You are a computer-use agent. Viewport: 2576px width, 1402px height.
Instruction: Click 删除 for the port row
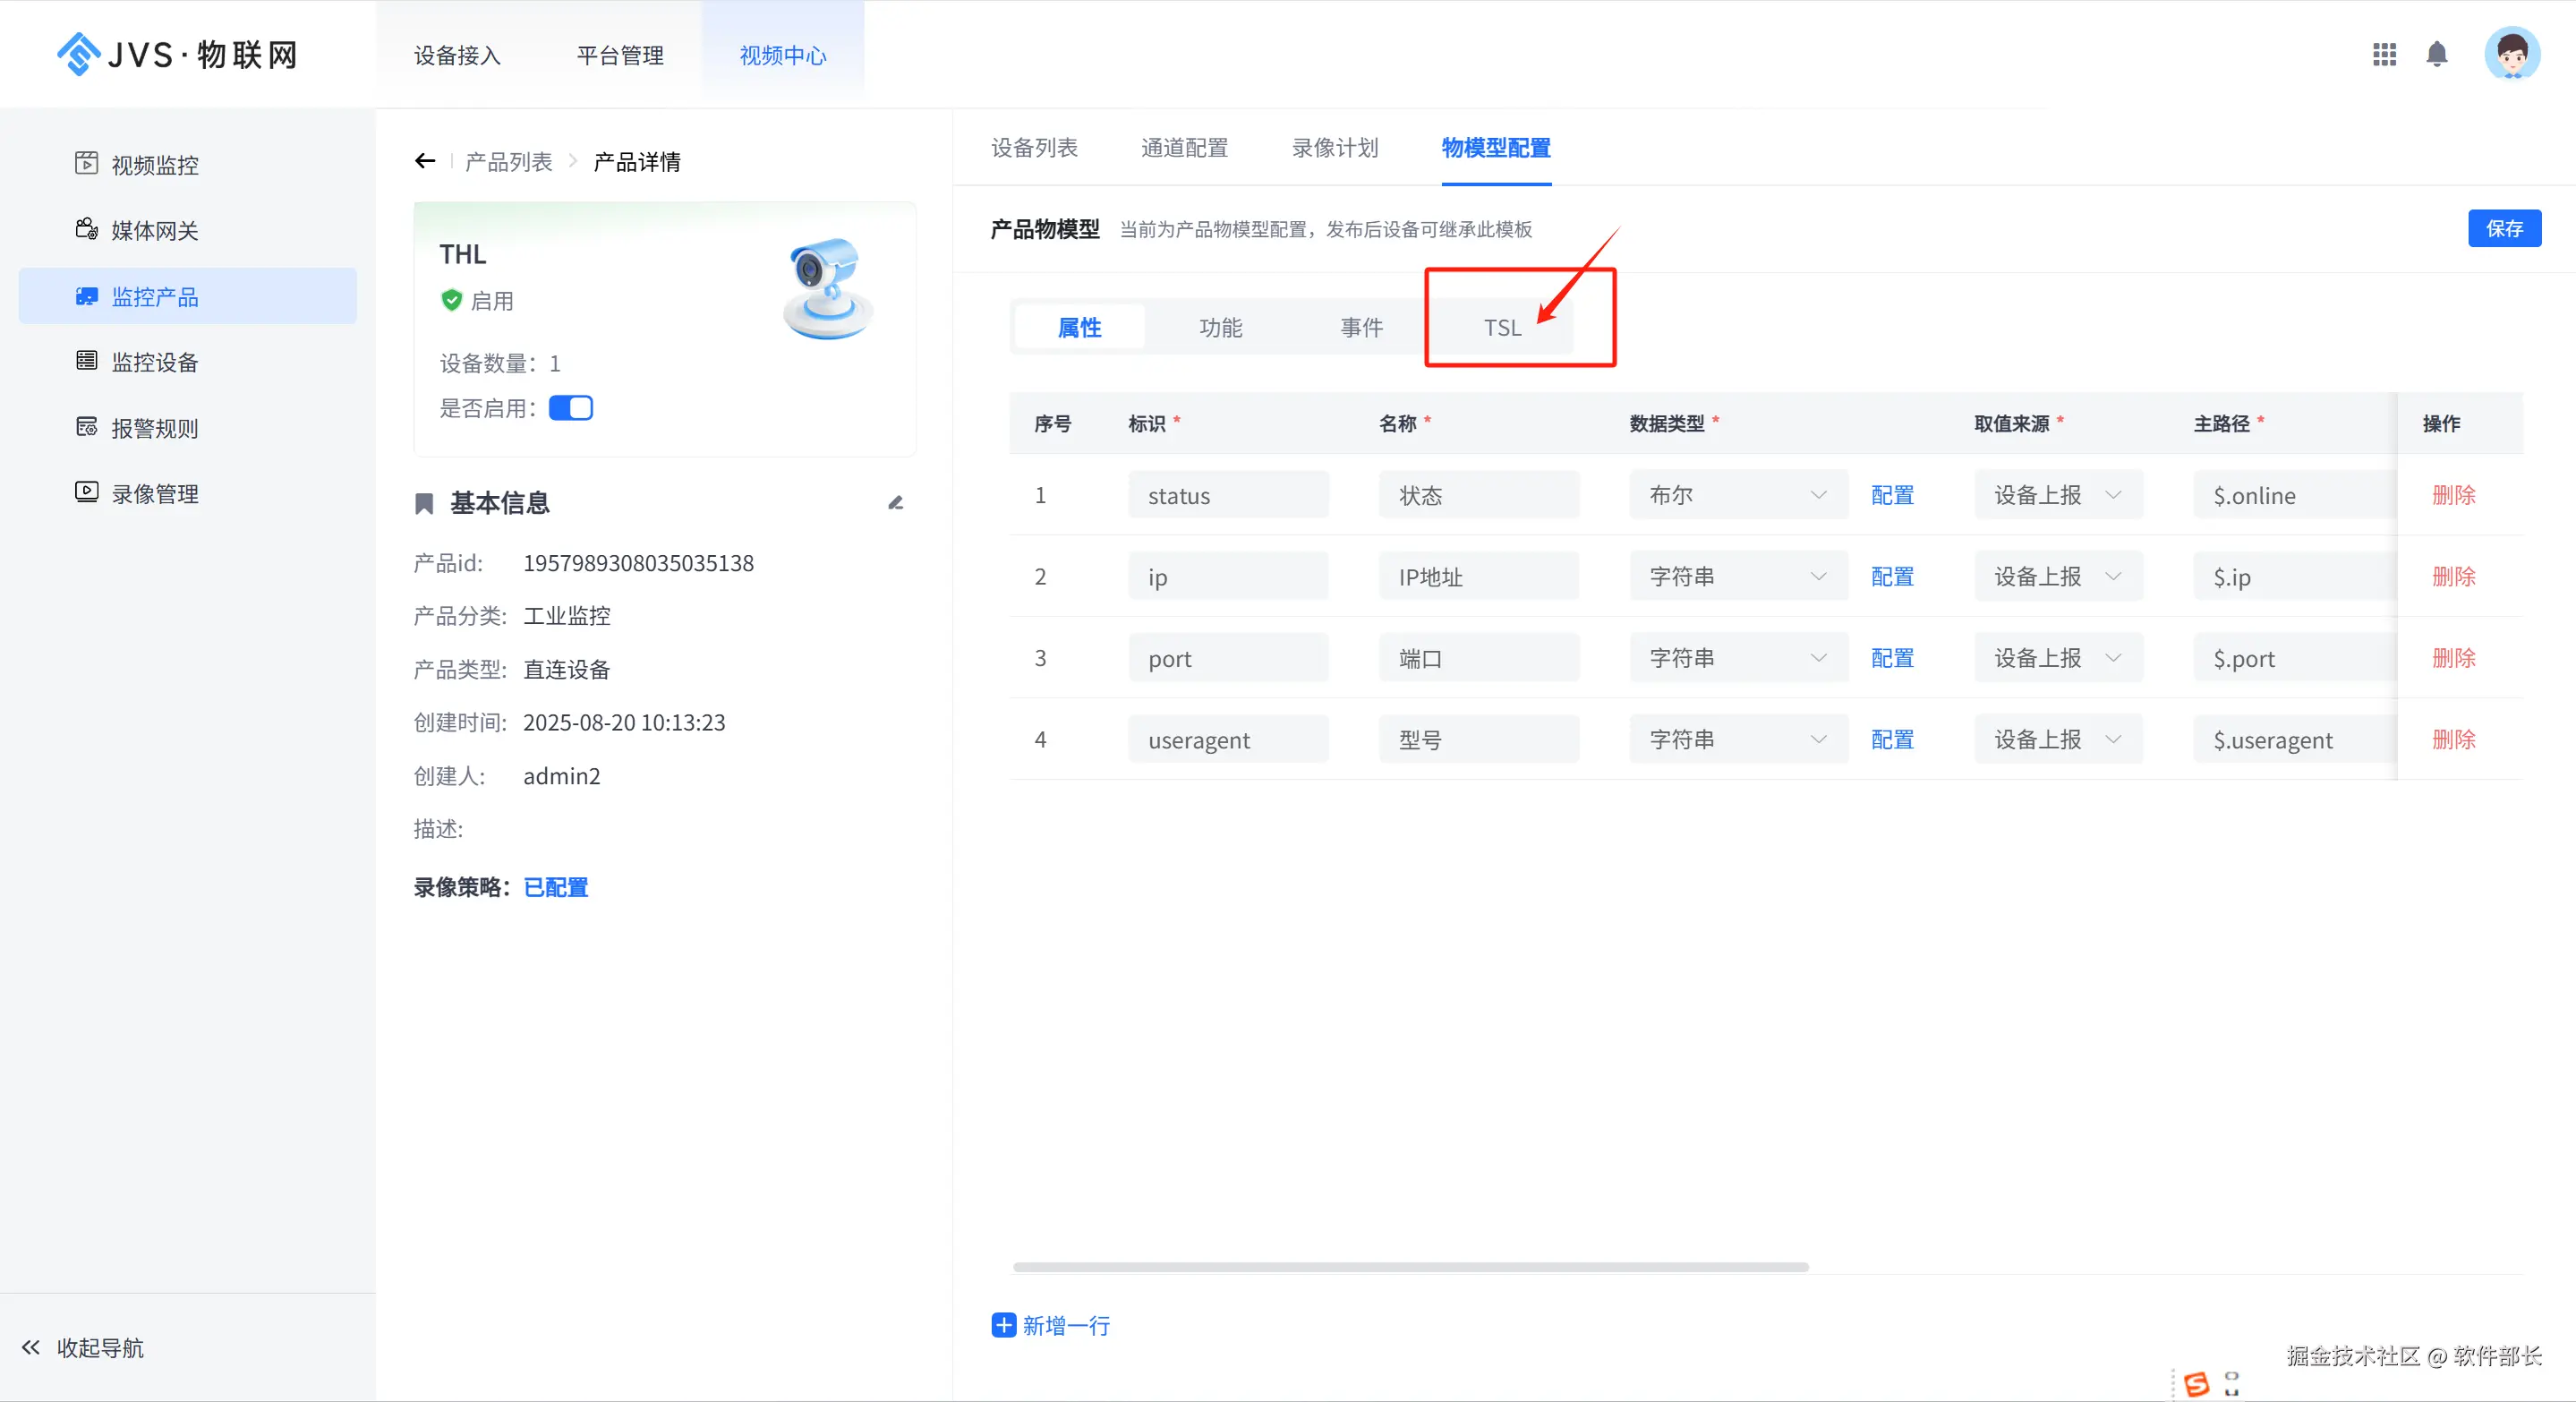pyautogui.click(x=2453, y=658)
